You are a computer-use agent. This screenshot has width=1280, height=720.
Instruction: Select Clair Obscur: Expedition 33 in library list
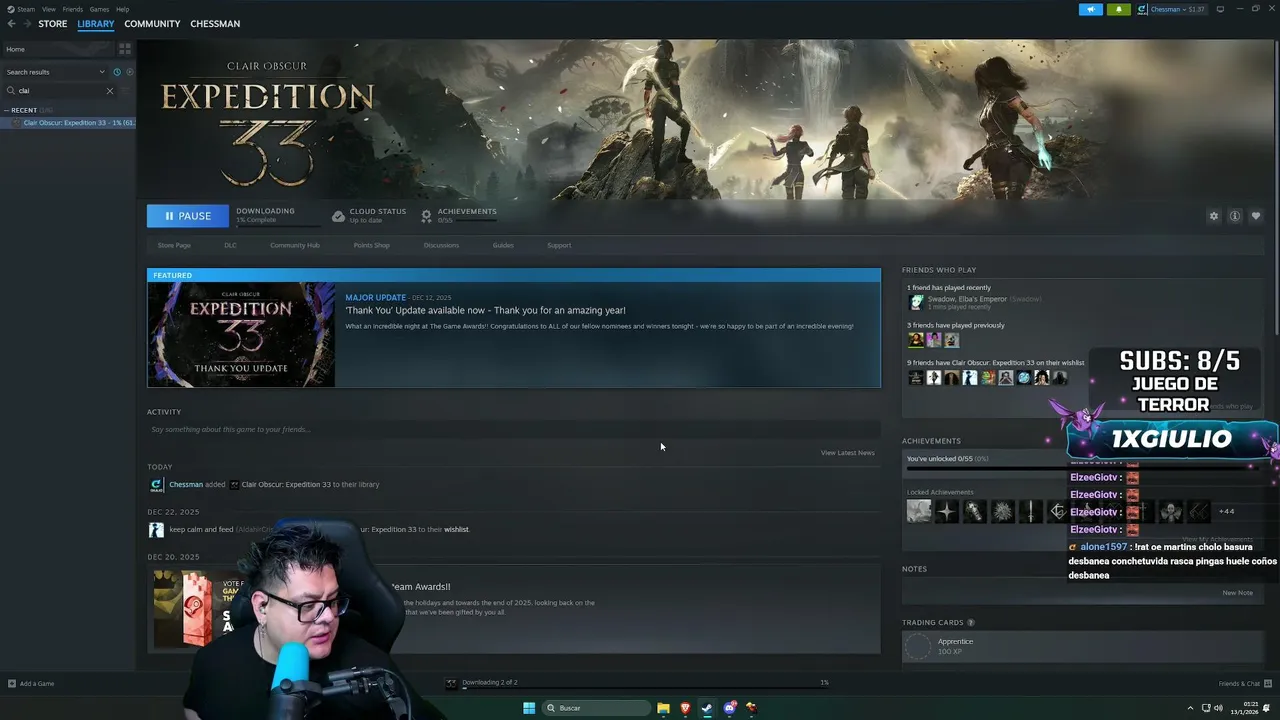tap(70, 123)
